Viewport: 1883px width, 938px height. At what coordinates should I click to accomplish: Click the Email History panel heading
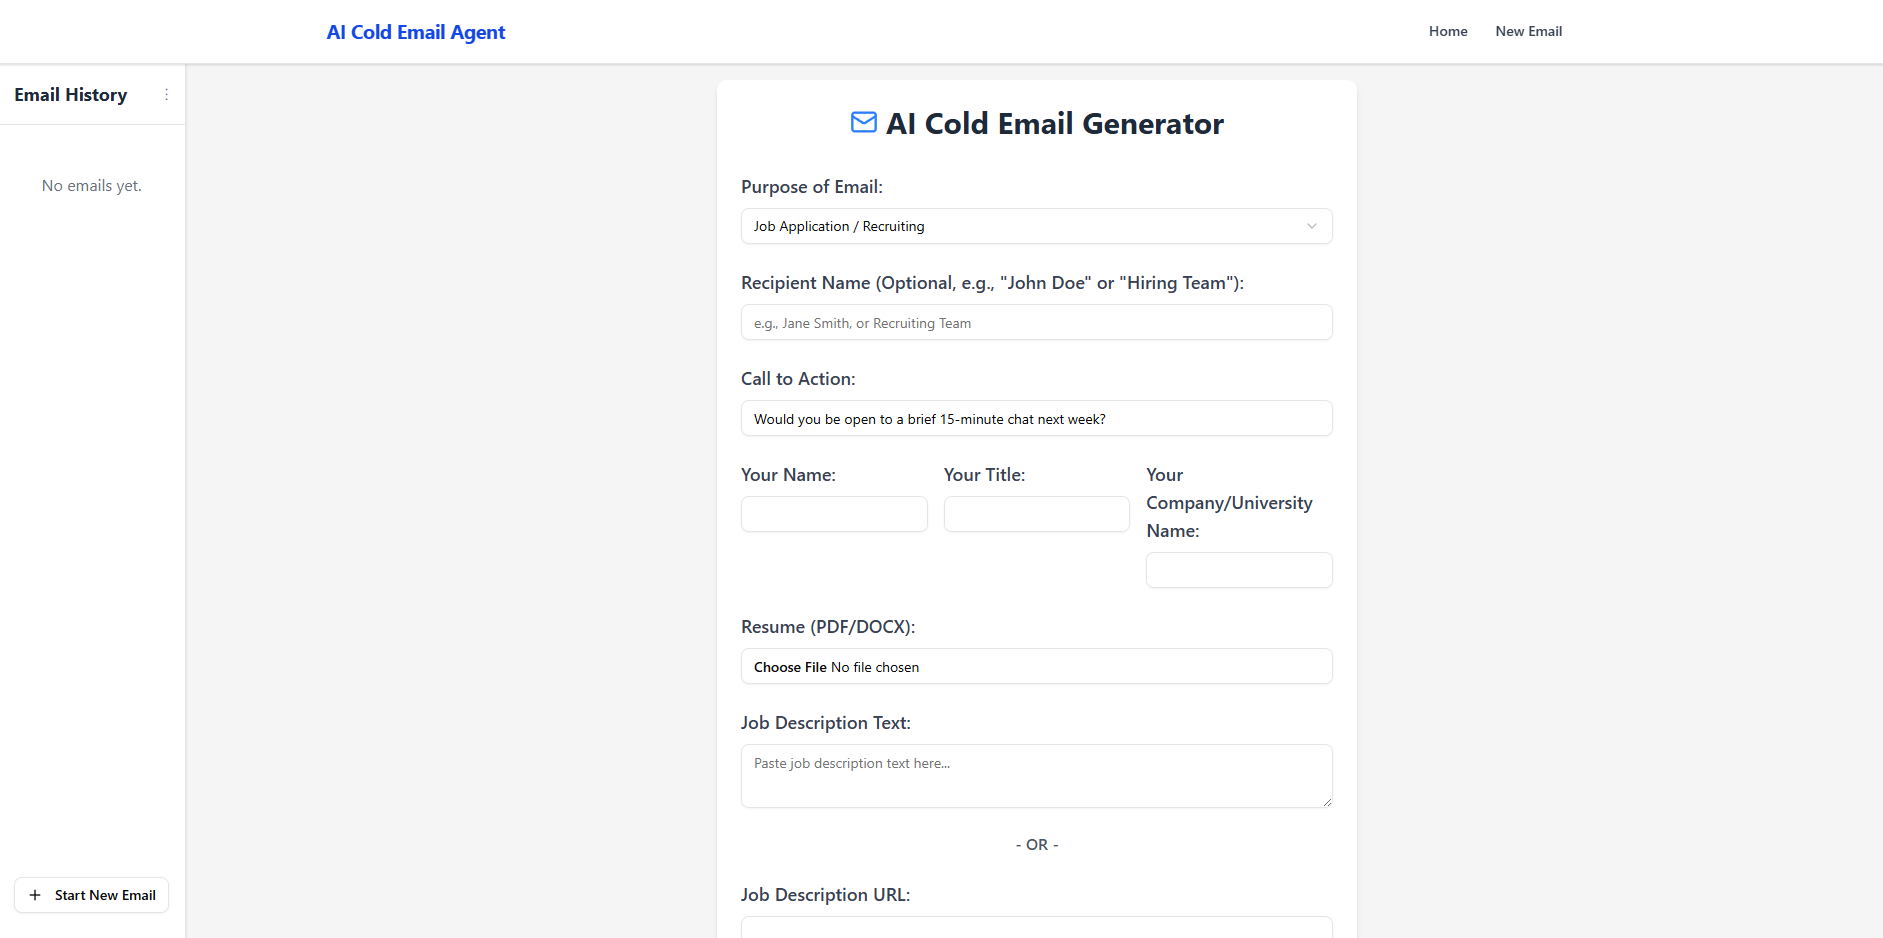pyautogui.click(x=70, y=94)
